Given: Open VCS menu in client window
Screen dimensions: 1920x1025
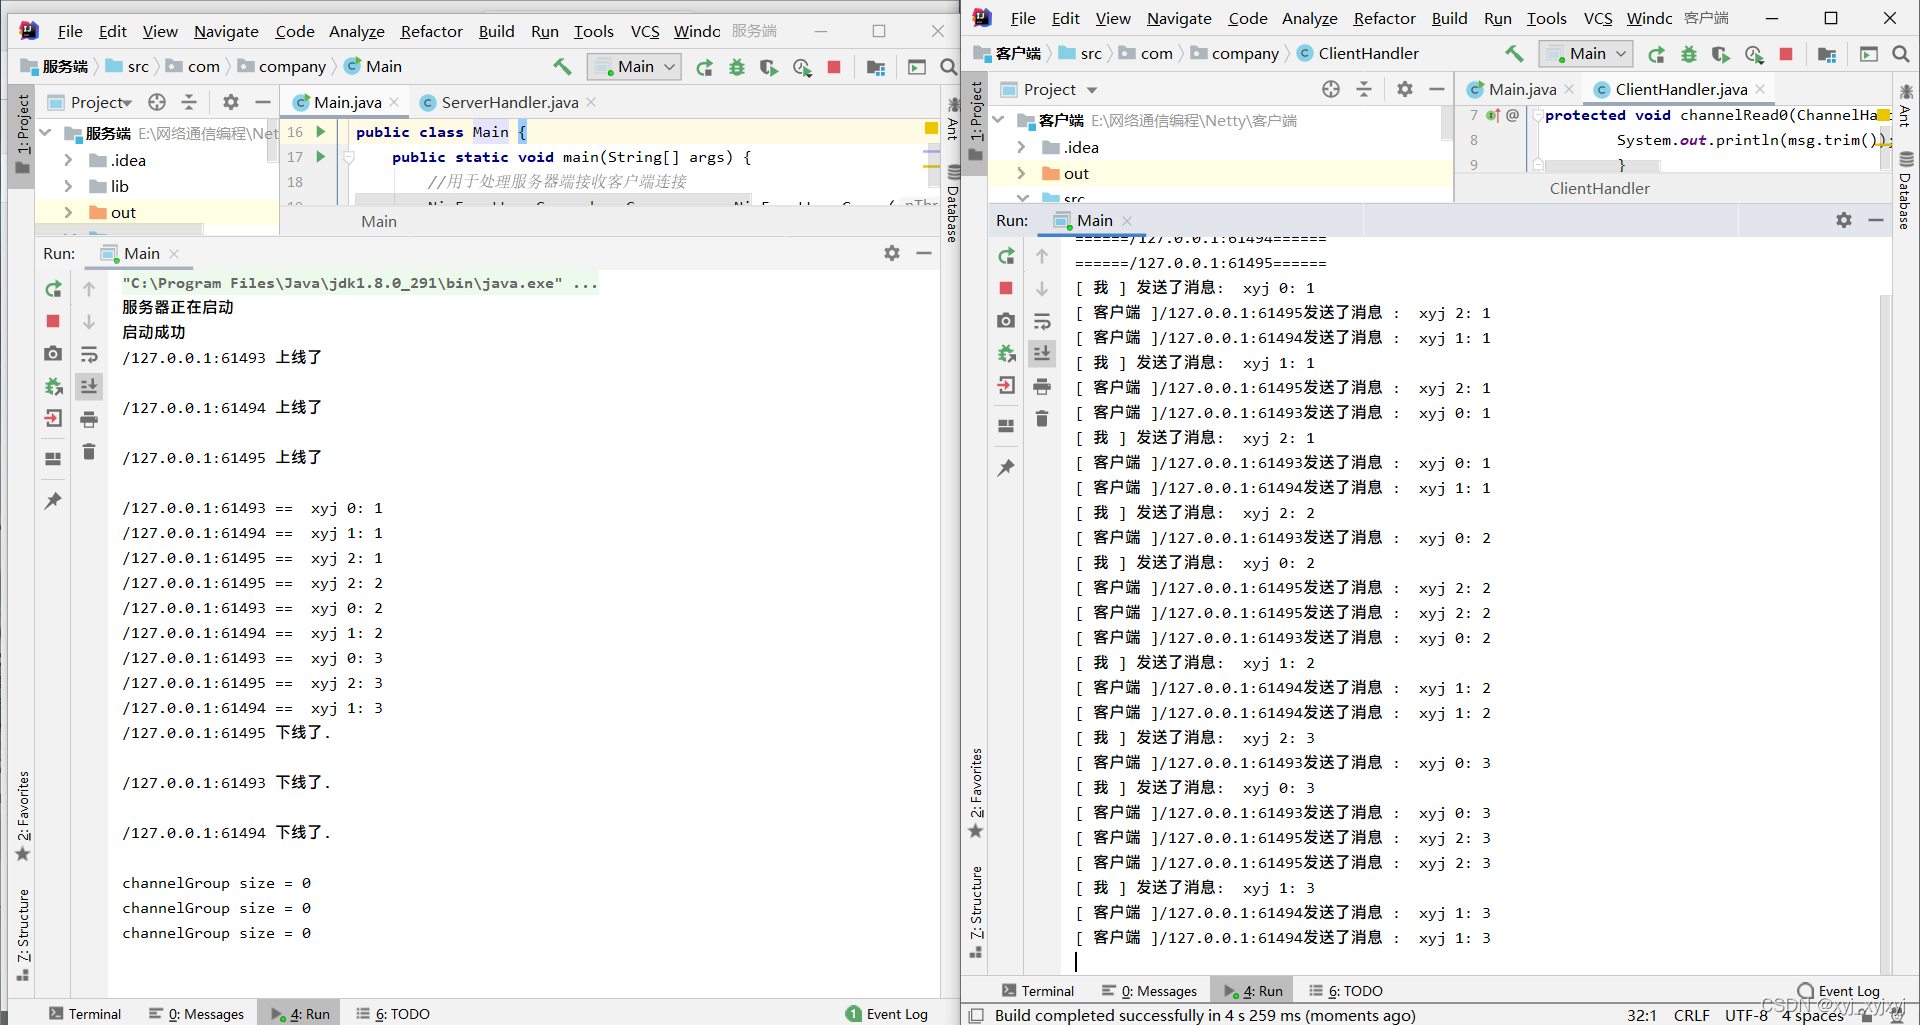Looking at the screenshot, I should click(x=1598, y=19).
